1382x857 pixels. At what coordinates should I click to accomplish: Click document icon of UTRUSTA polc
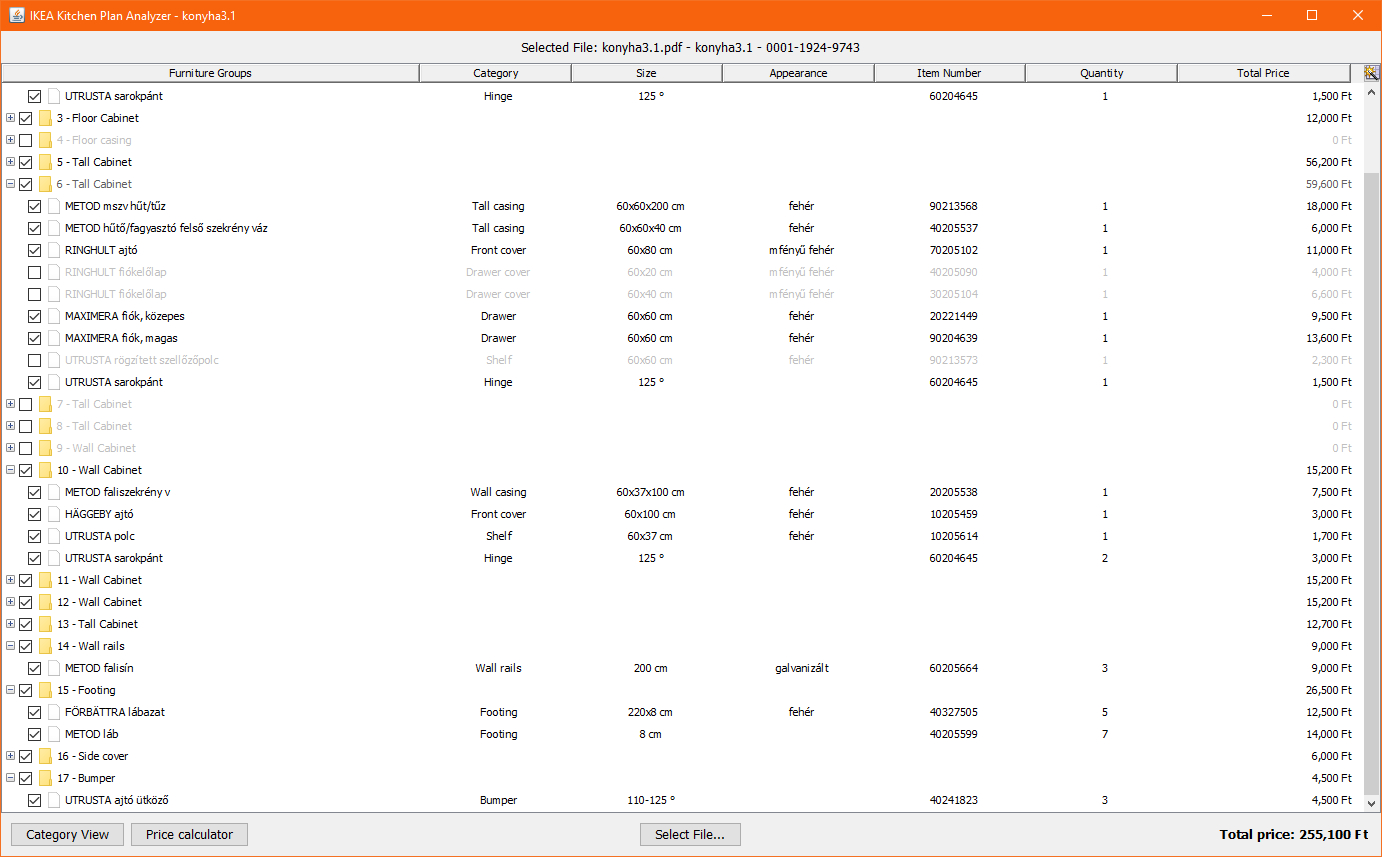pos(54,536)
